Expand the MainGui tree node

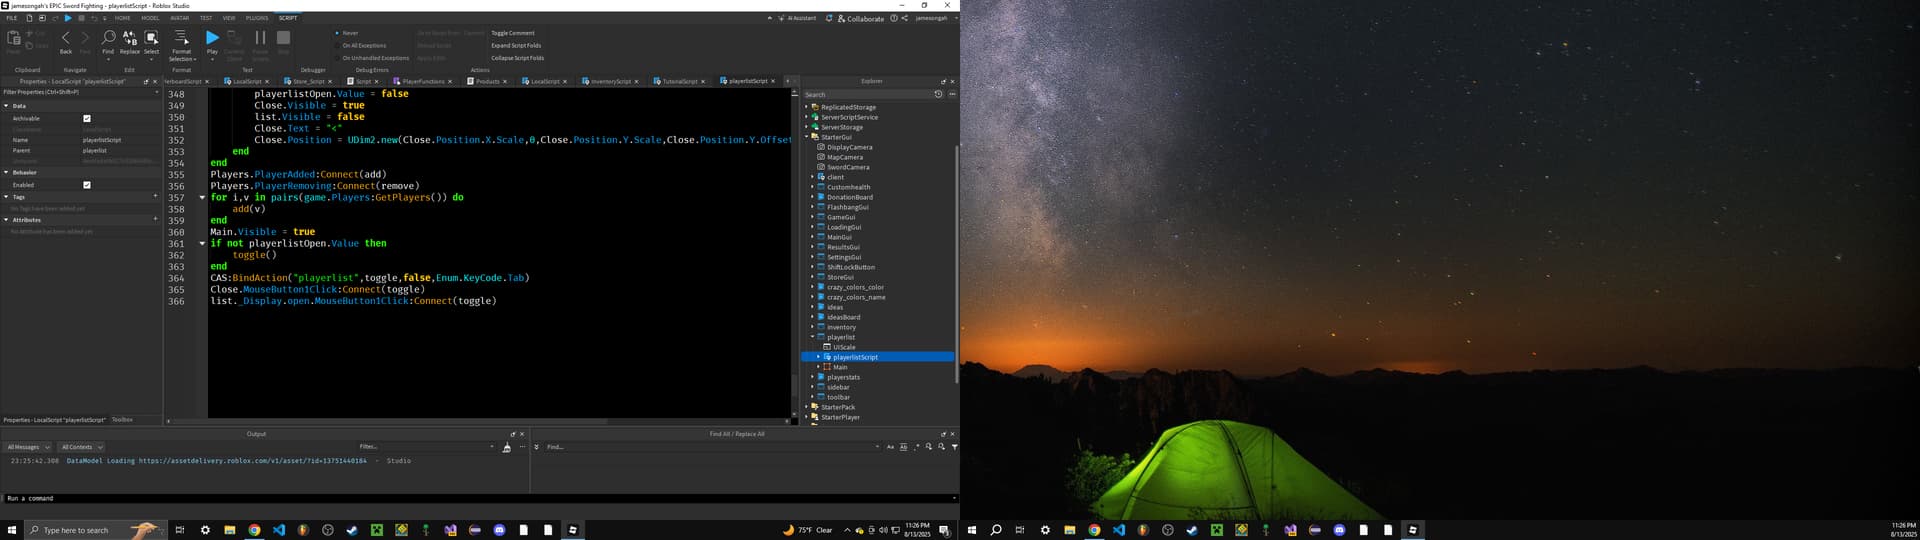pyautogui.click(x=813, y=237)
